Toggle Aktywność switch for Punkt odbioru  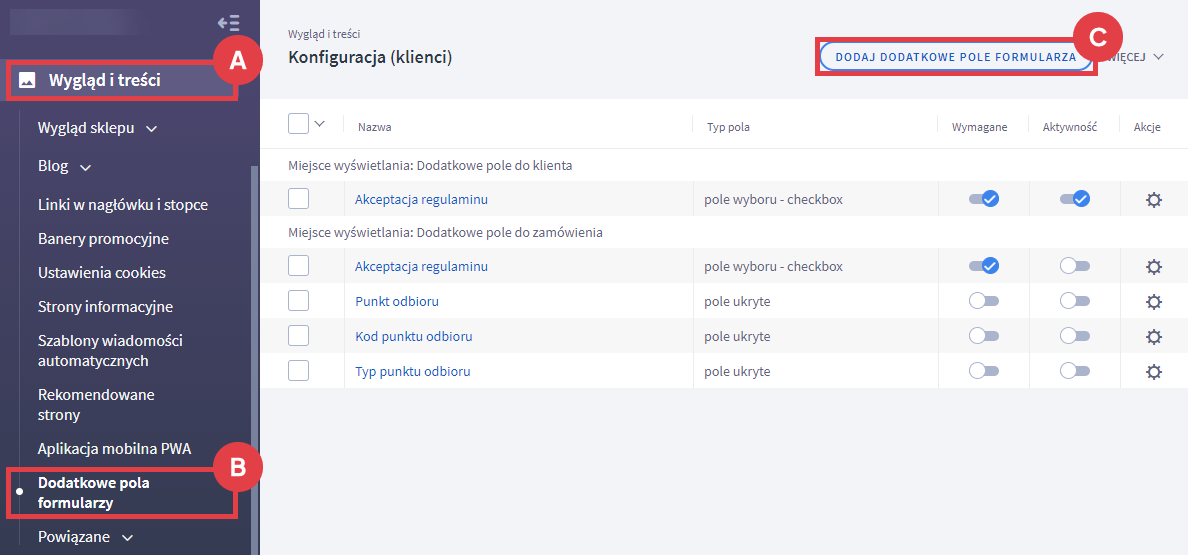(x=1074, y=301)
